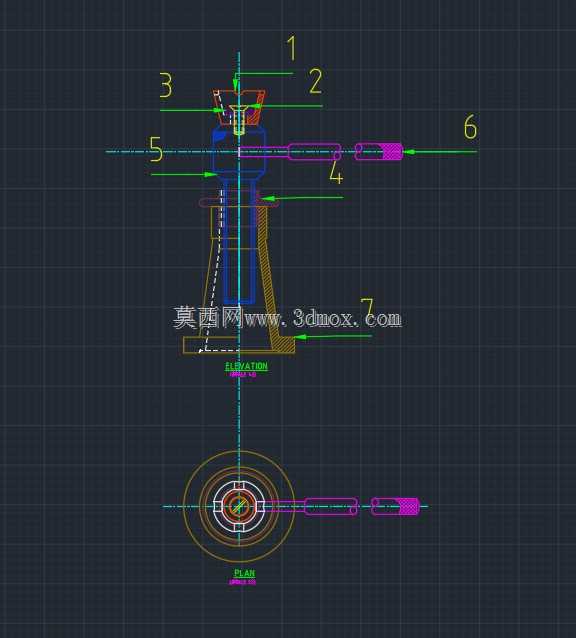Select the green leader line beside label 6
576x638 pixels.
tap(440, 152)
